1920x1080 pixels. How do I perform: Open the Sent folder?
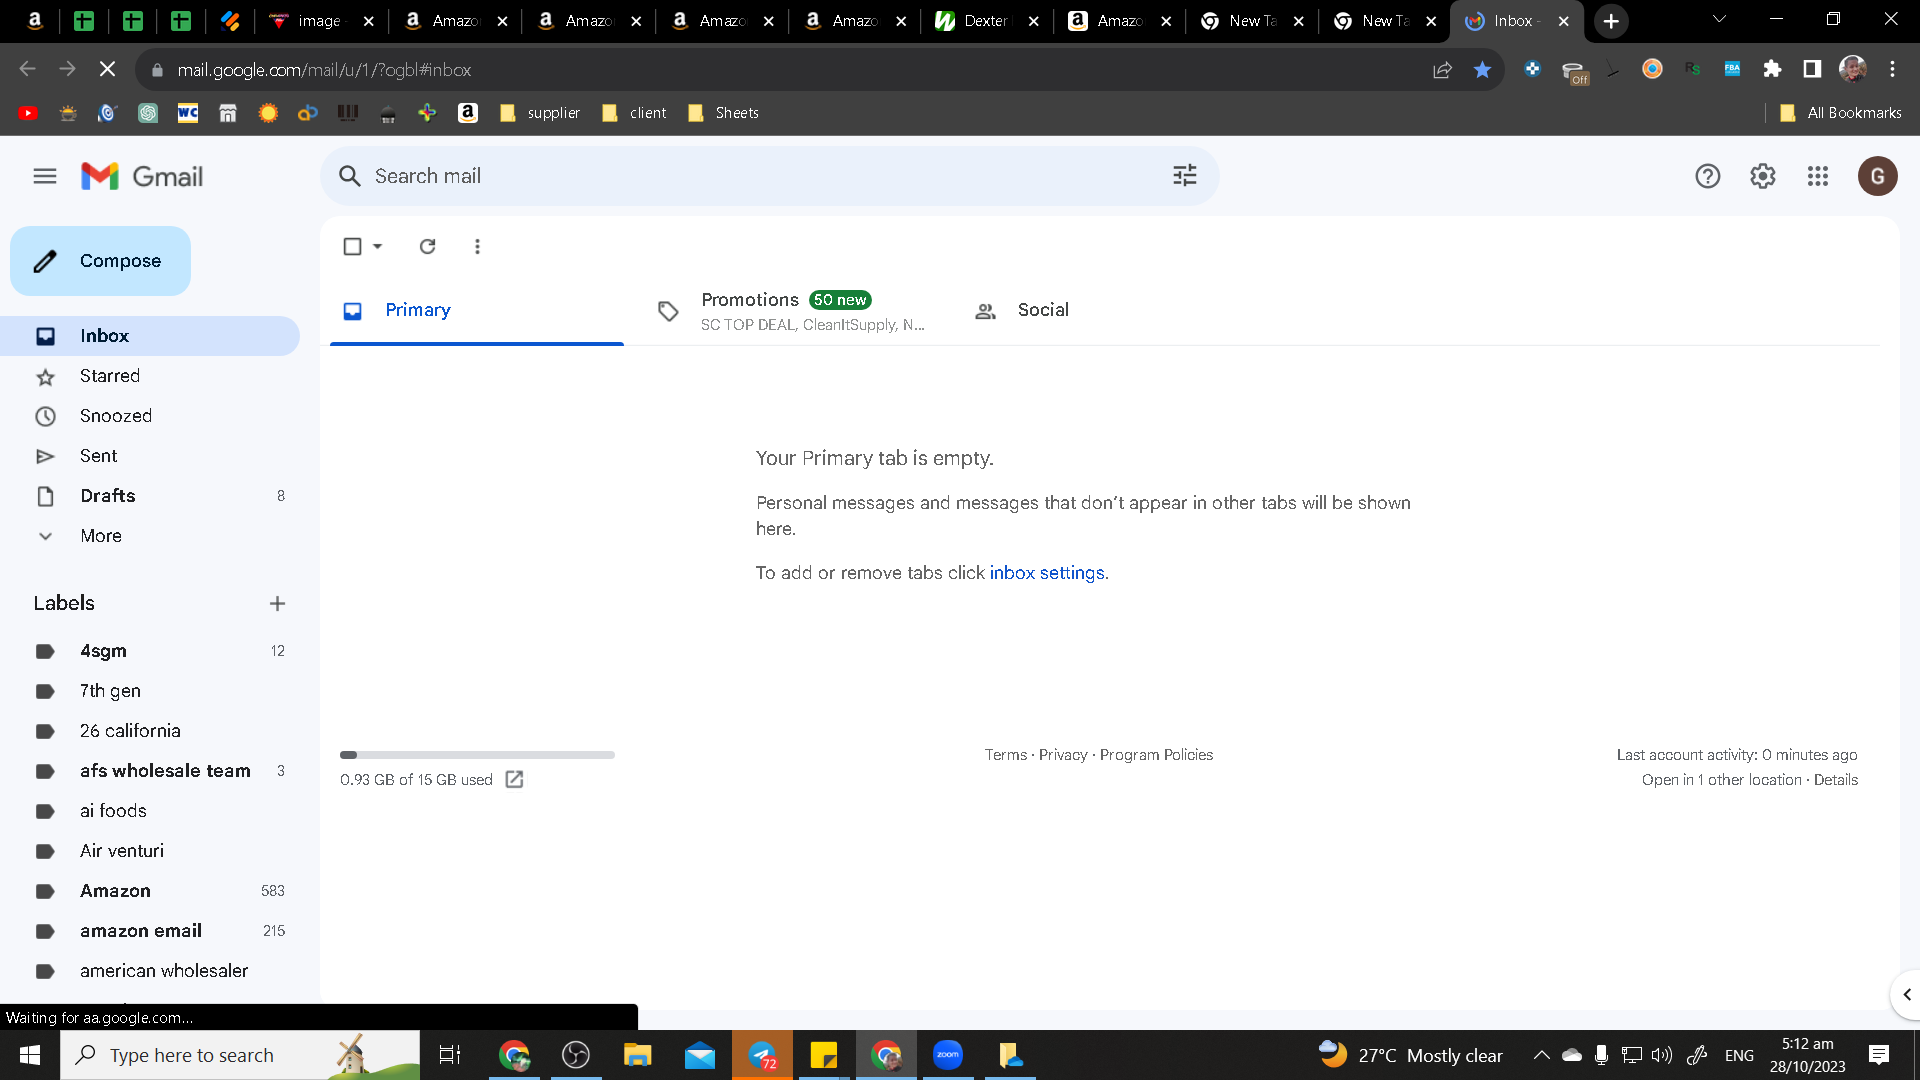pos(150,456)
